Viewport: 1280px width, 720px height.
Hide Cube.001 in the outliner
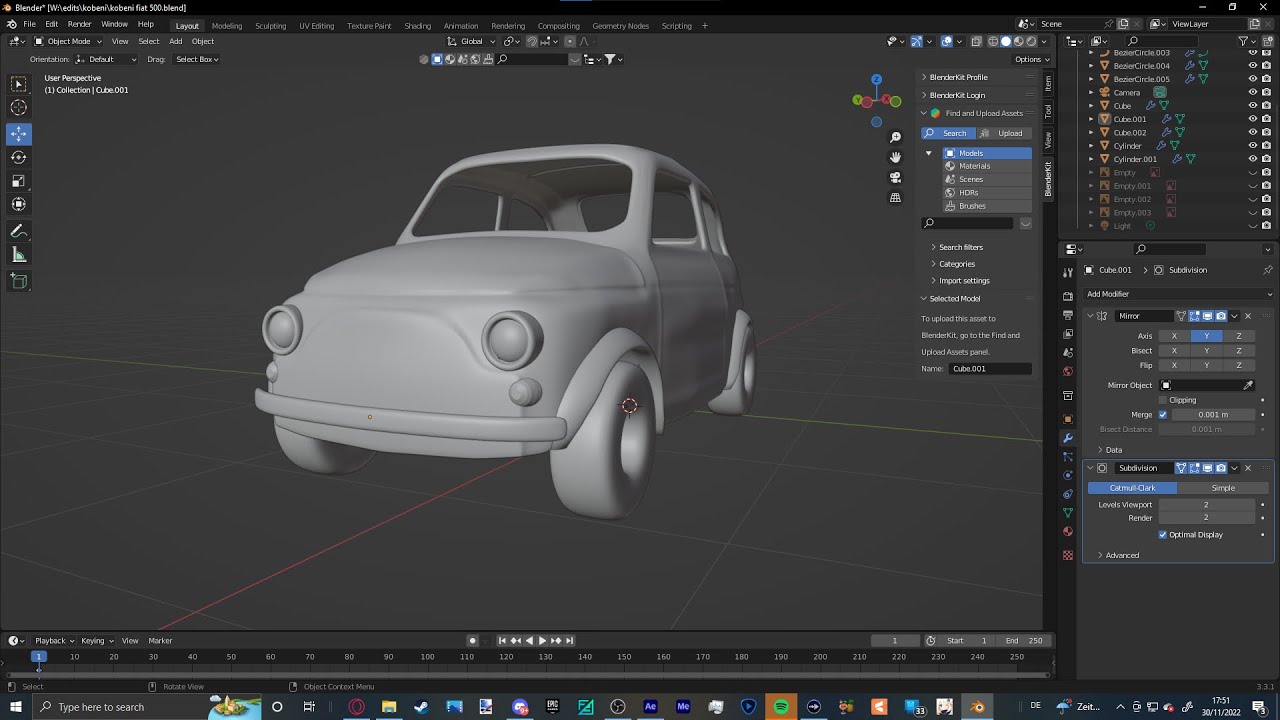(1253, 119)
